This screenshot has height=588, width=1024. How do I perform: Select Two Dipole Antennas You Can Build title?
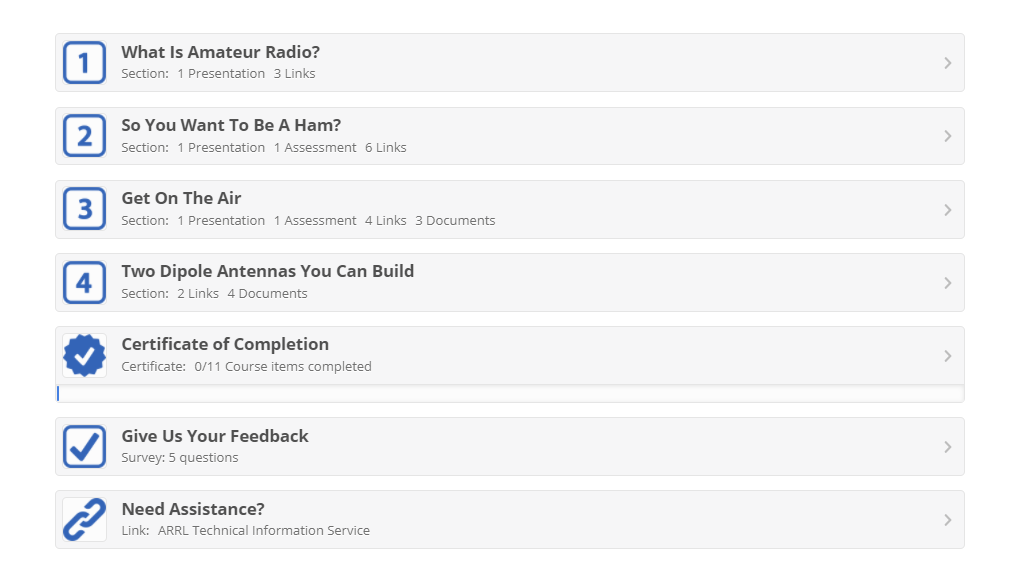tap(267, 271)
